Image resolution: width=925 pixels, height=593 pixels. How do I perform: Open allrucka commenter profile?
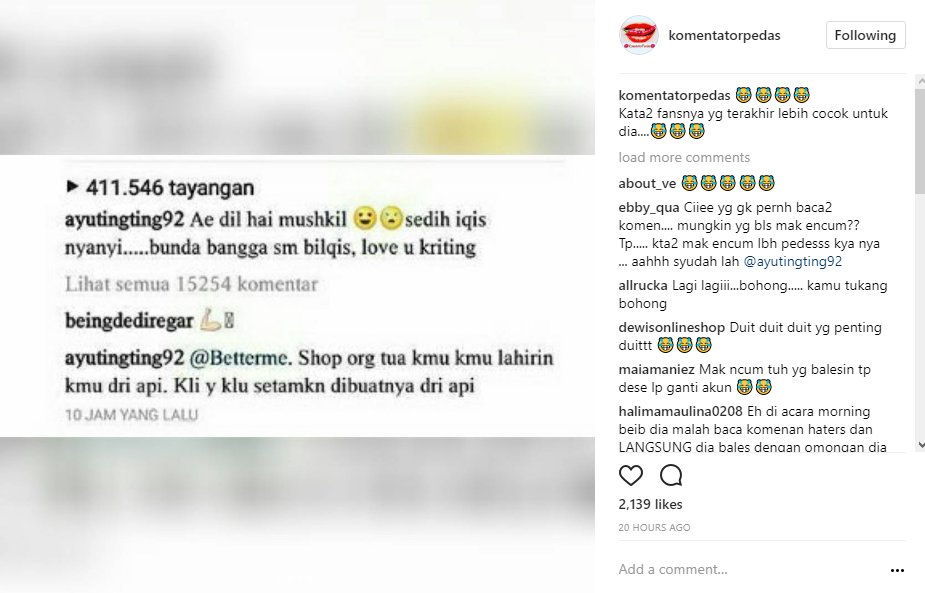[x=643, y=286]
